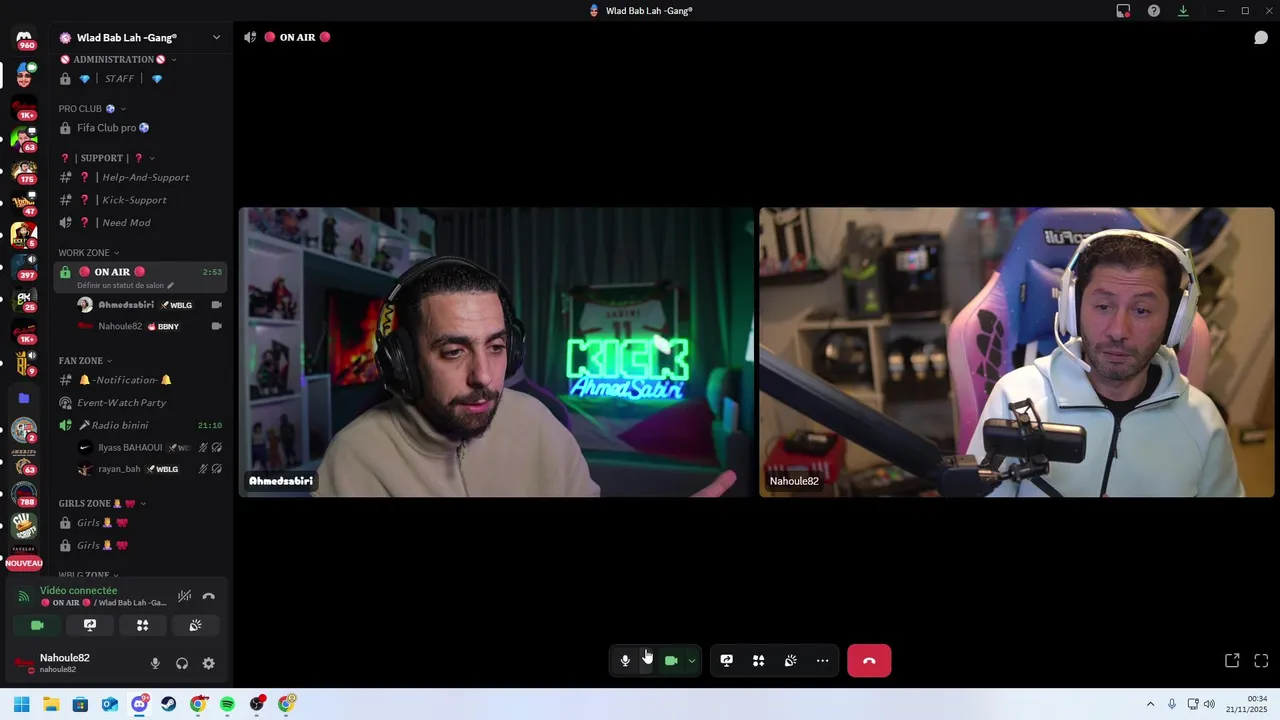Deafen with headphones icon in user panel
The image size is (1280, 720).
pyautogui.click(x=182, y=663)
